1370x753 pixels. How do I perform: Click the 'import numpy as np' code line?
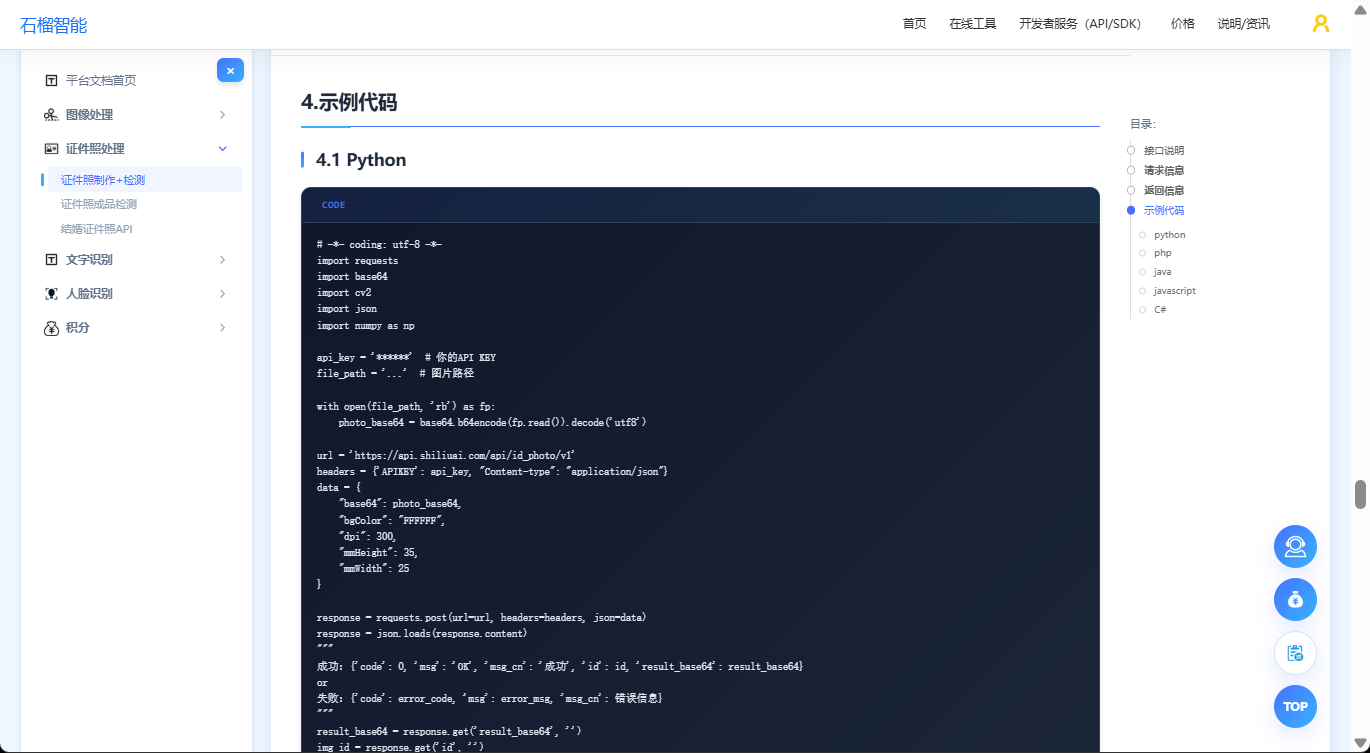click(366, 325)
